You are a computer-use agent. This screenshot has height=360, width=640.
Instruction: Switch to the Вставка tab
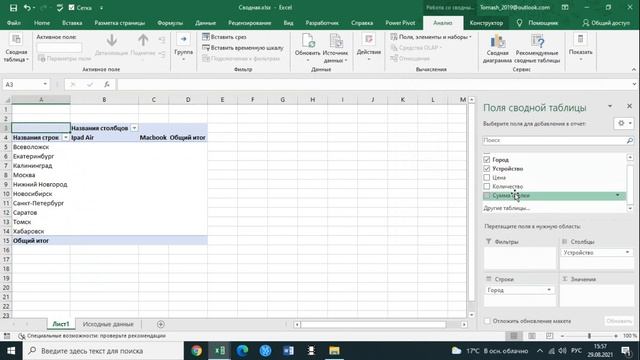72,23
